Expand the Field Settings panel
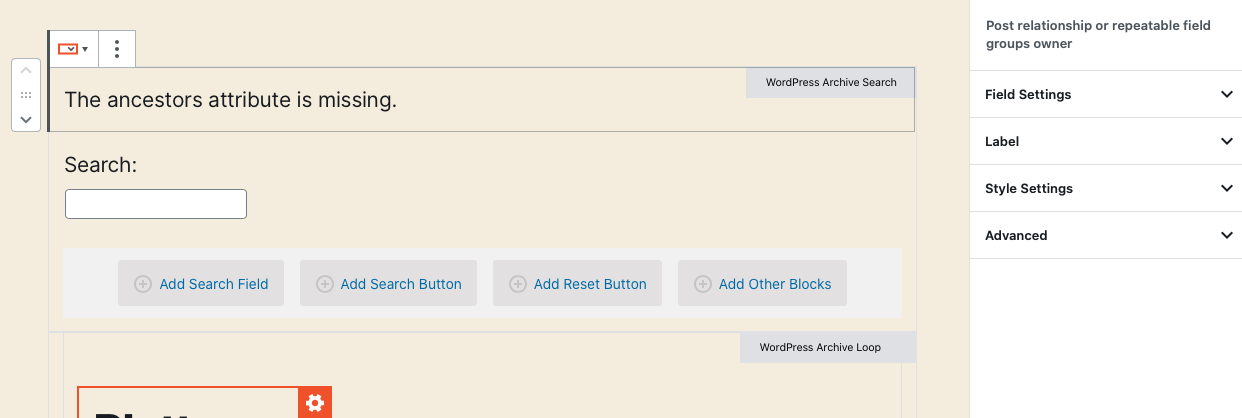Screen dimensions: 1242x418 point(1106,94)
